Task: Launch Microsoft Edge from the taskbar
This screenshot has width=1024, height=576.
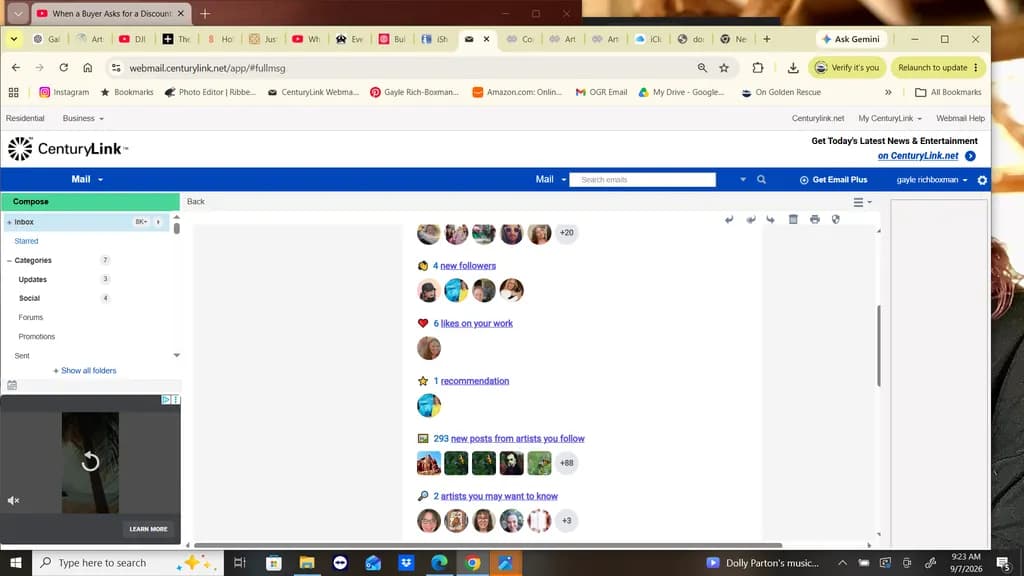Action: click(x=439, y=562)
